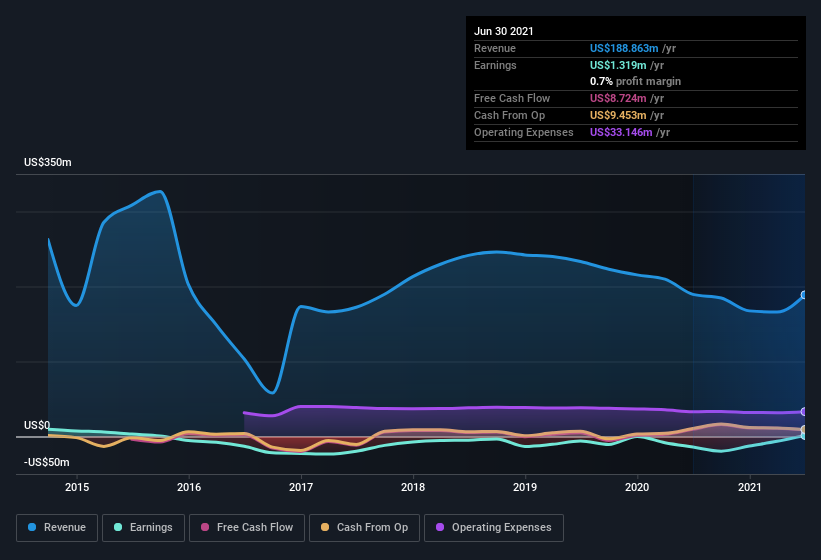Click the 2017 x-axis label
Viewport: 821px width, 560px height.
coord(301,487)
